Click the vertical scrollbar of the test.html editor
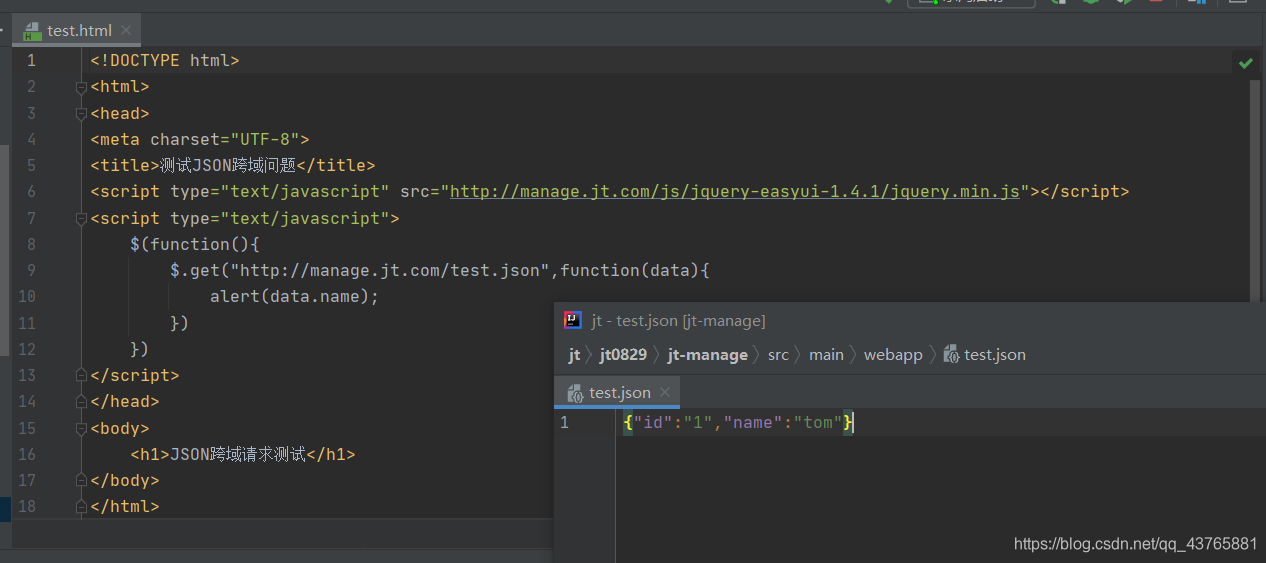 pyautogui.click(x=1256, y=190)
